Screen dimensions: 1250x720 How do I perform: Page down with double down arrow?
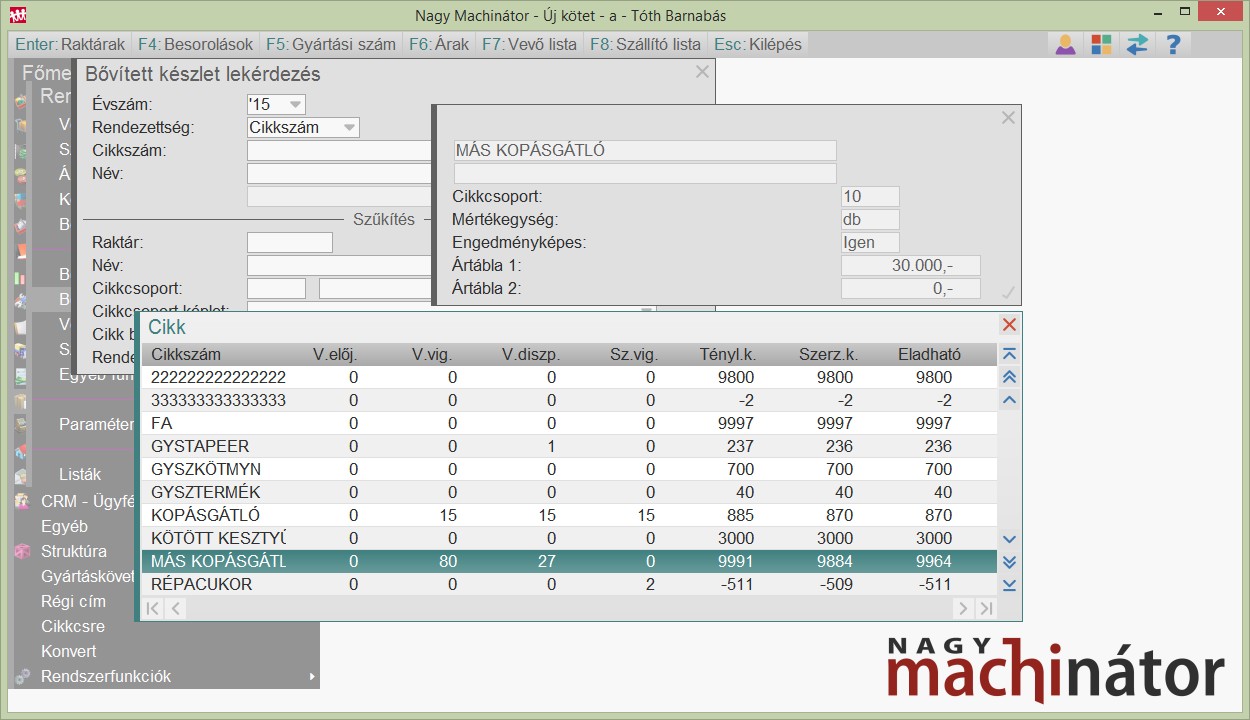[x=1009, y=562]
